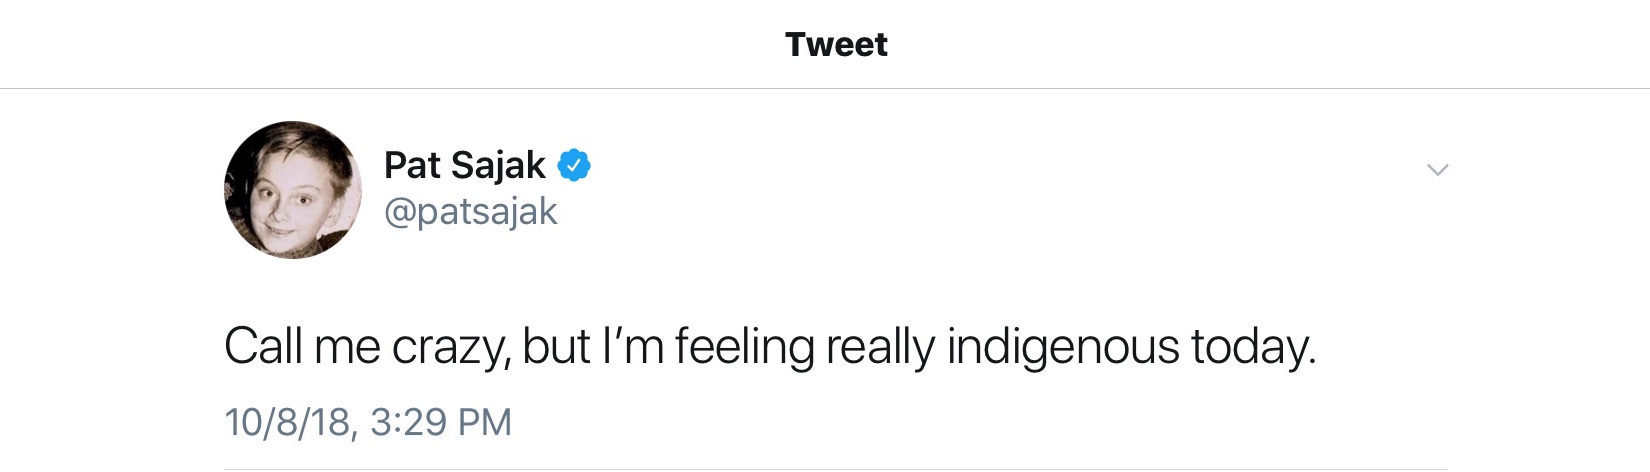
Task: Click the word "crazy" in the tweet
Action: click(x=448, y=347)
